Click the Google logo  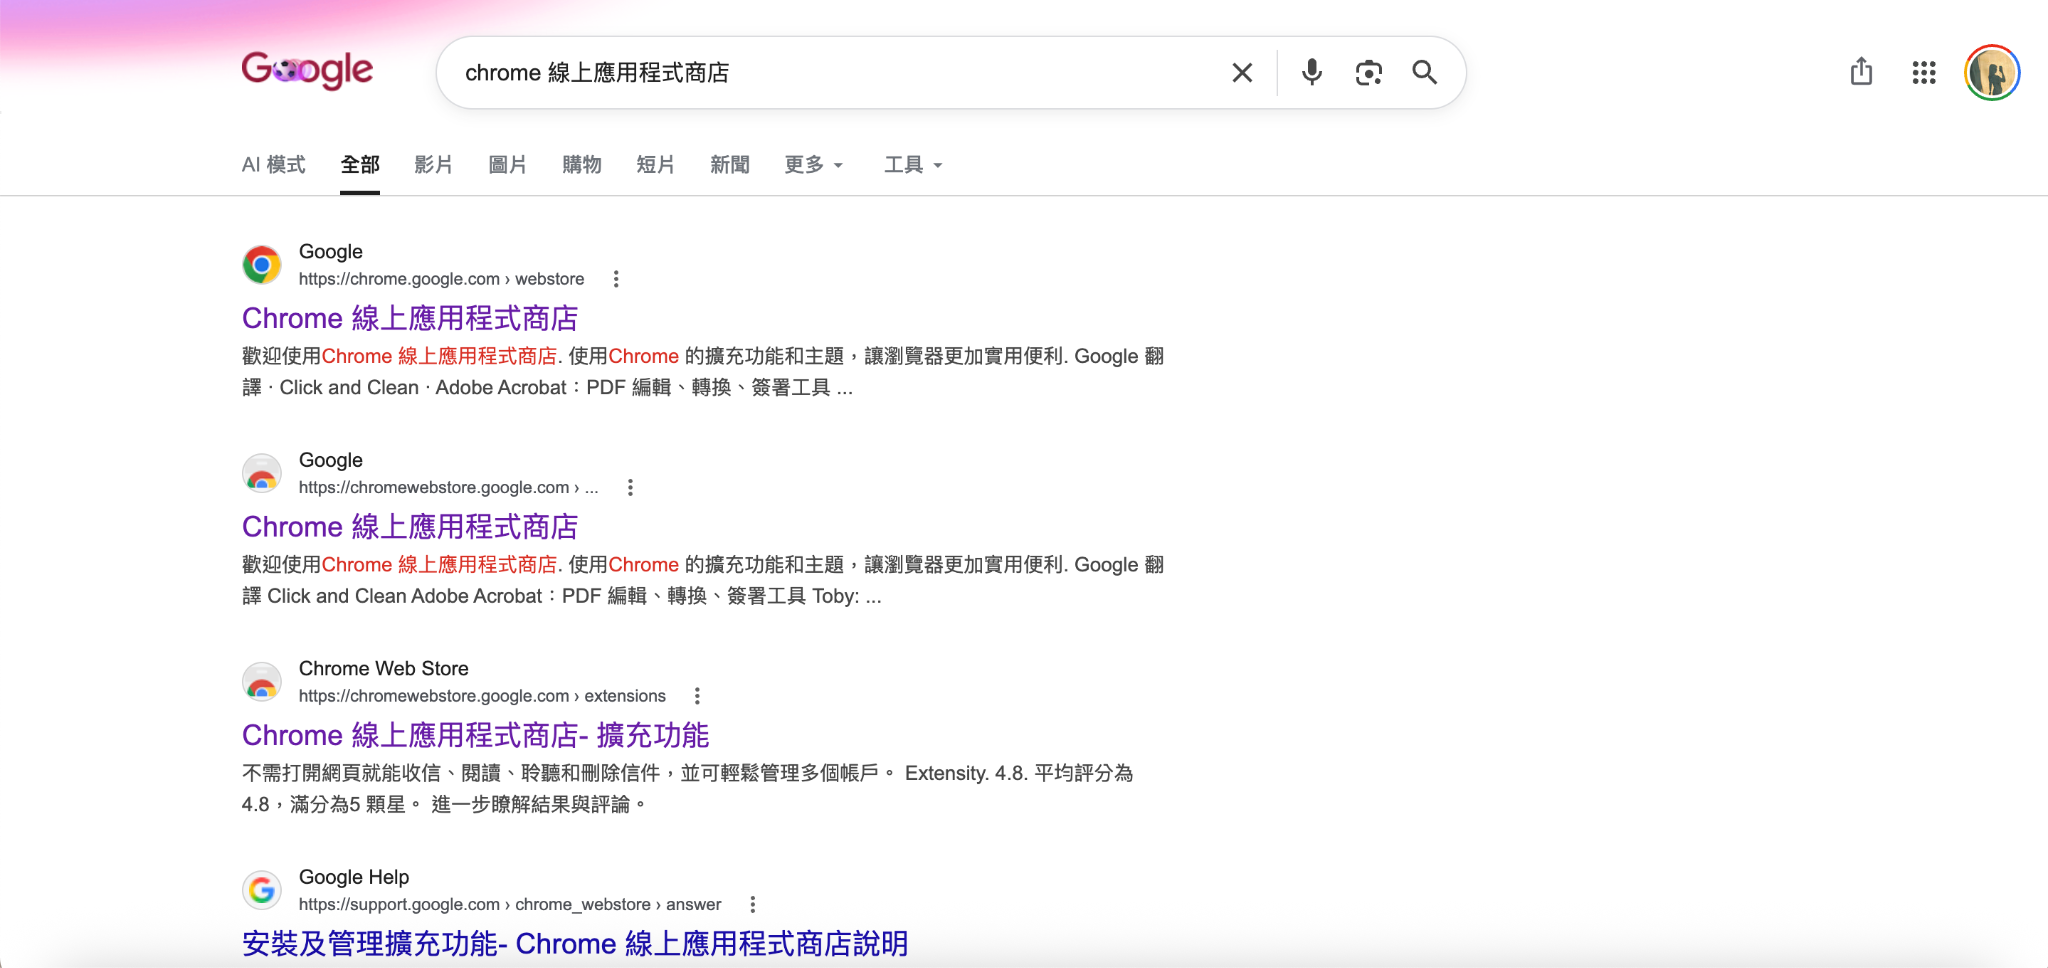[x=307, y=71]
